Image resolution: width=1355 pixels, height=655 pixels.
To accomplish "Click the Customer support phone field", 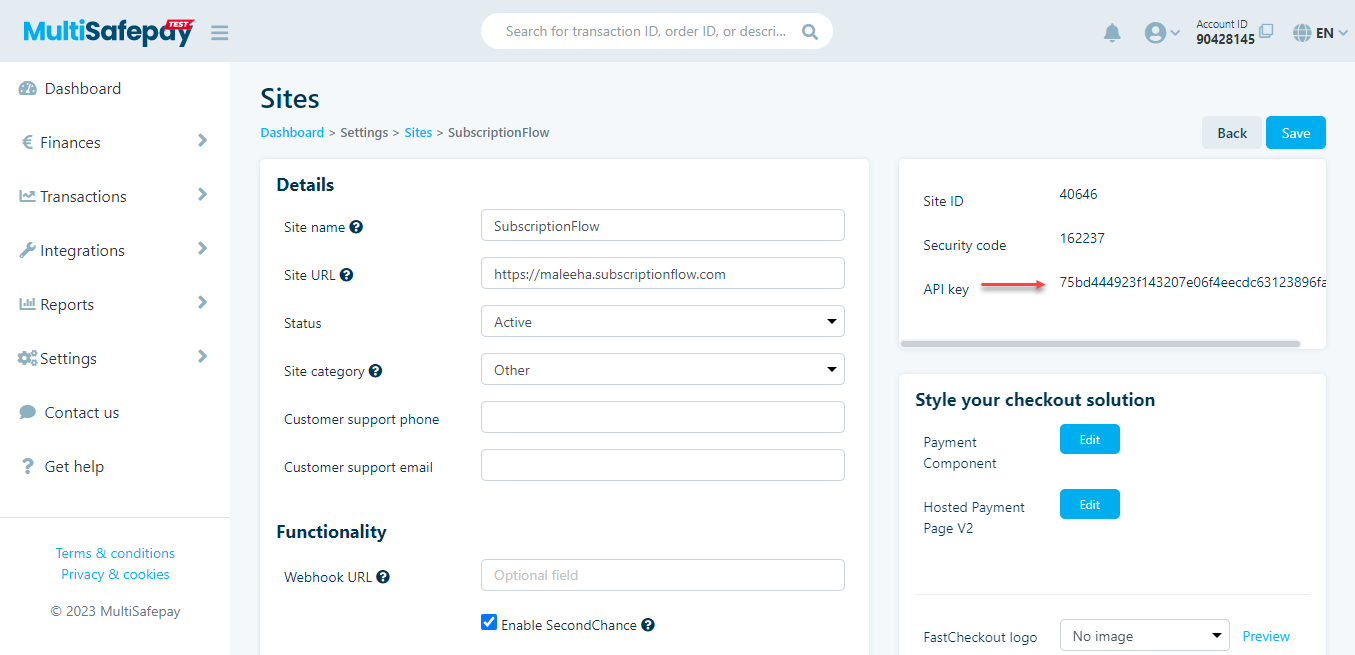I will click(663, 418).
